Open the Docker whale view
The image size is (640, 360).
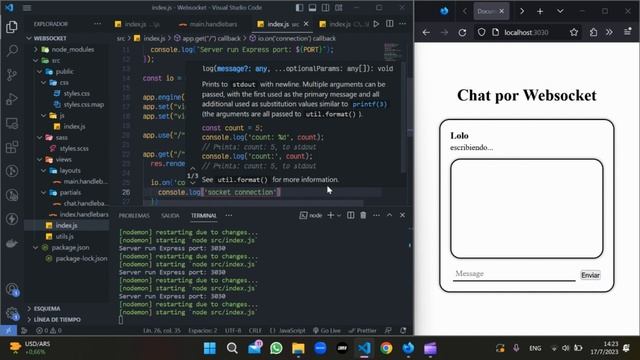pos(12,243)
